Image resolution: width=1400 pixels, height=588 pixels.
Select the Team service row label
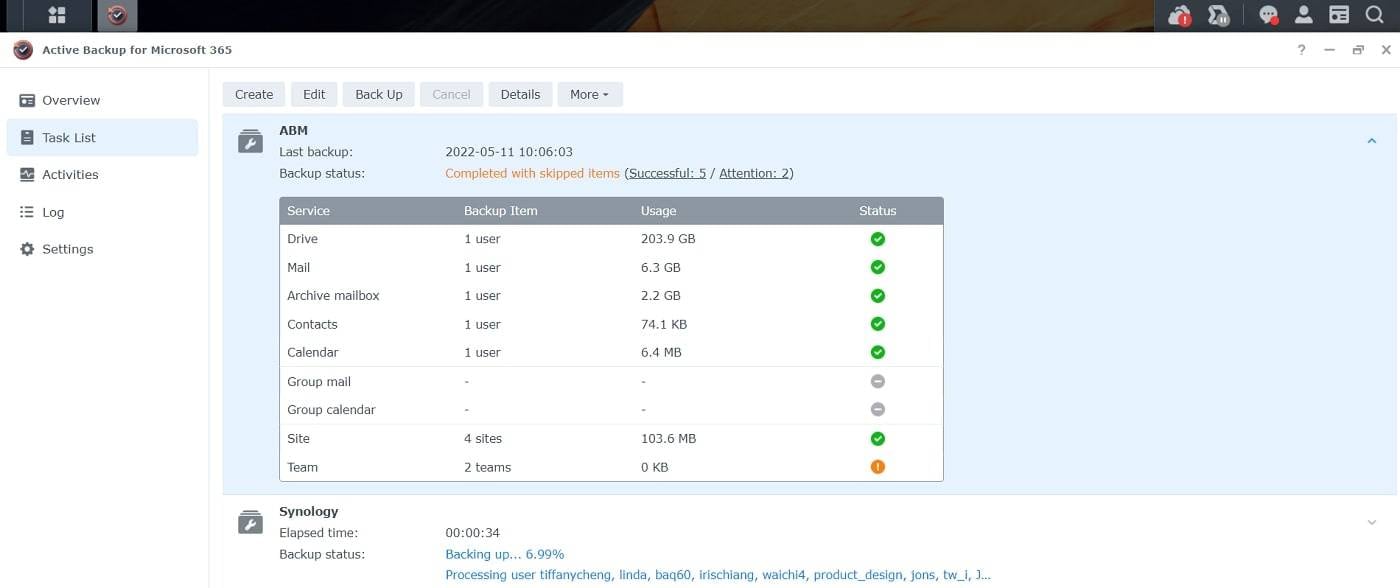(x=302, y=467)
